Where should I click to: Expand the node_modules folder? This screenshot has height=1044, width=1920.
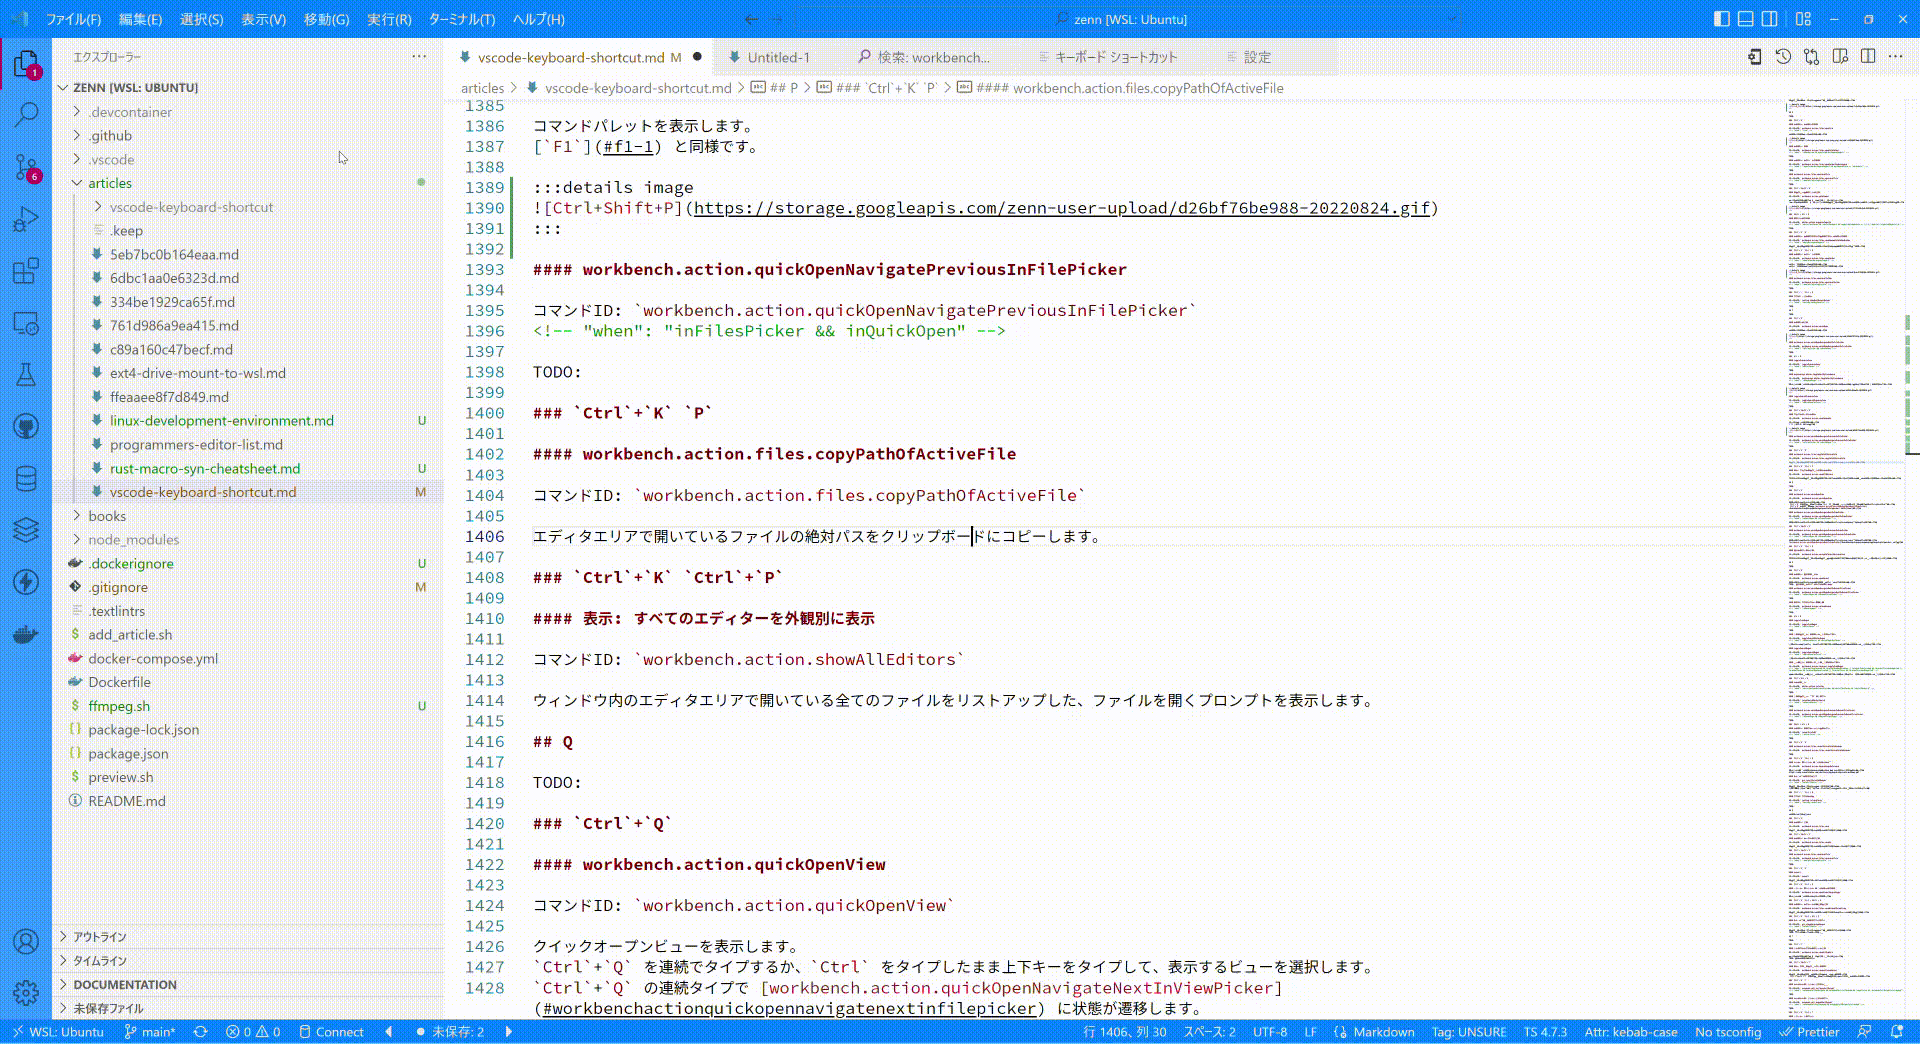click(248, 540)
